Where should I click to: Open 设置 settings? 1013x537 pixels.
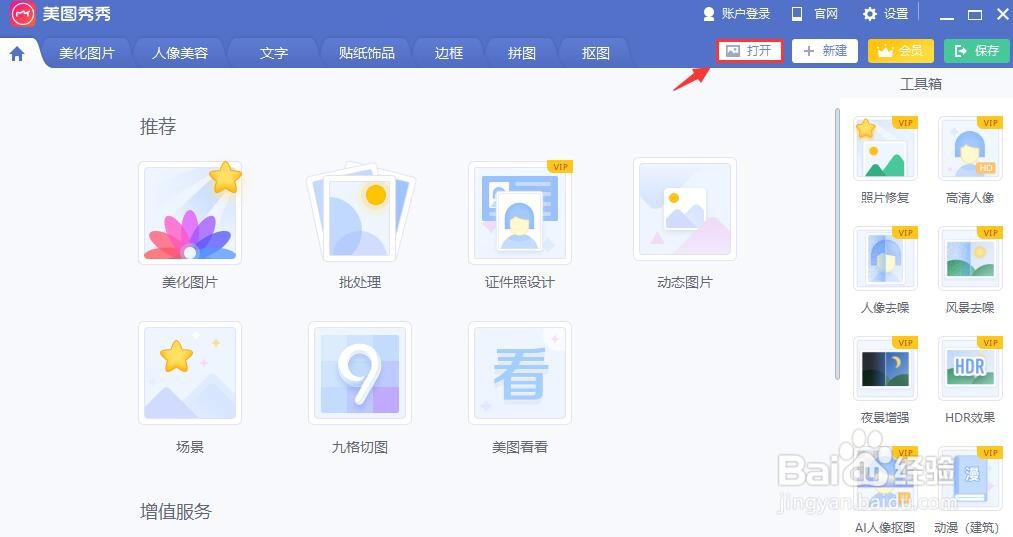coord(886,14)
